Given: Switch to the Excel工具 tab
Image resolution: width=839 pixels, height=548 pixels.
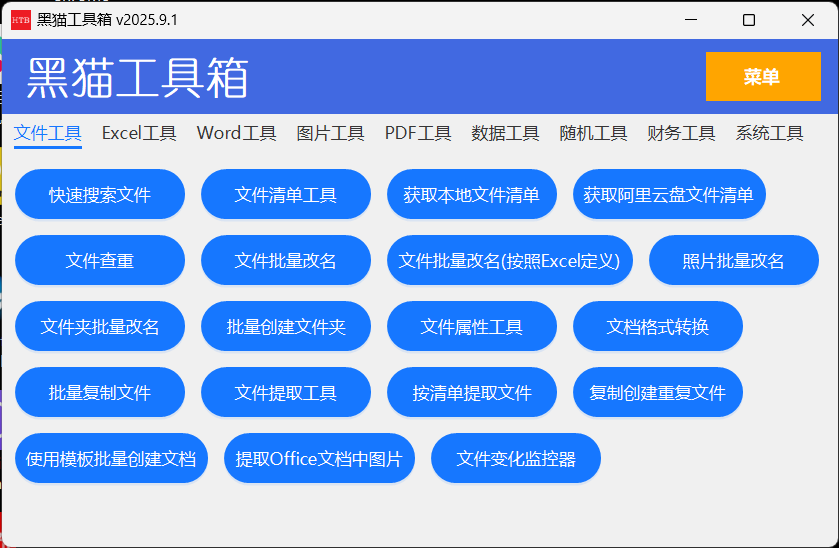Looking at the screenshot, I should (139, 133).
